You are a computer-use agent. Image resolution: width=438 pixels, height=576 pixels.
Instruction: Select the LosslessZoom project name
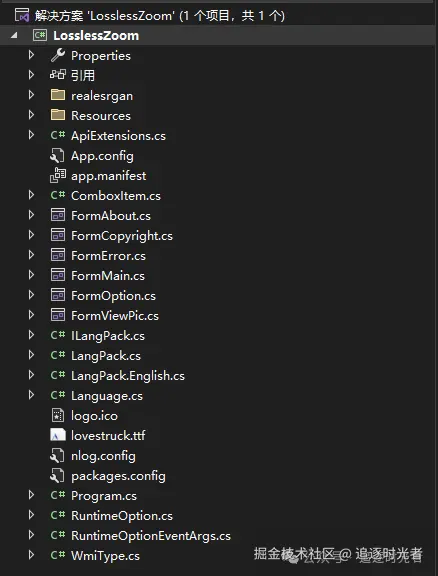point(96,36)
